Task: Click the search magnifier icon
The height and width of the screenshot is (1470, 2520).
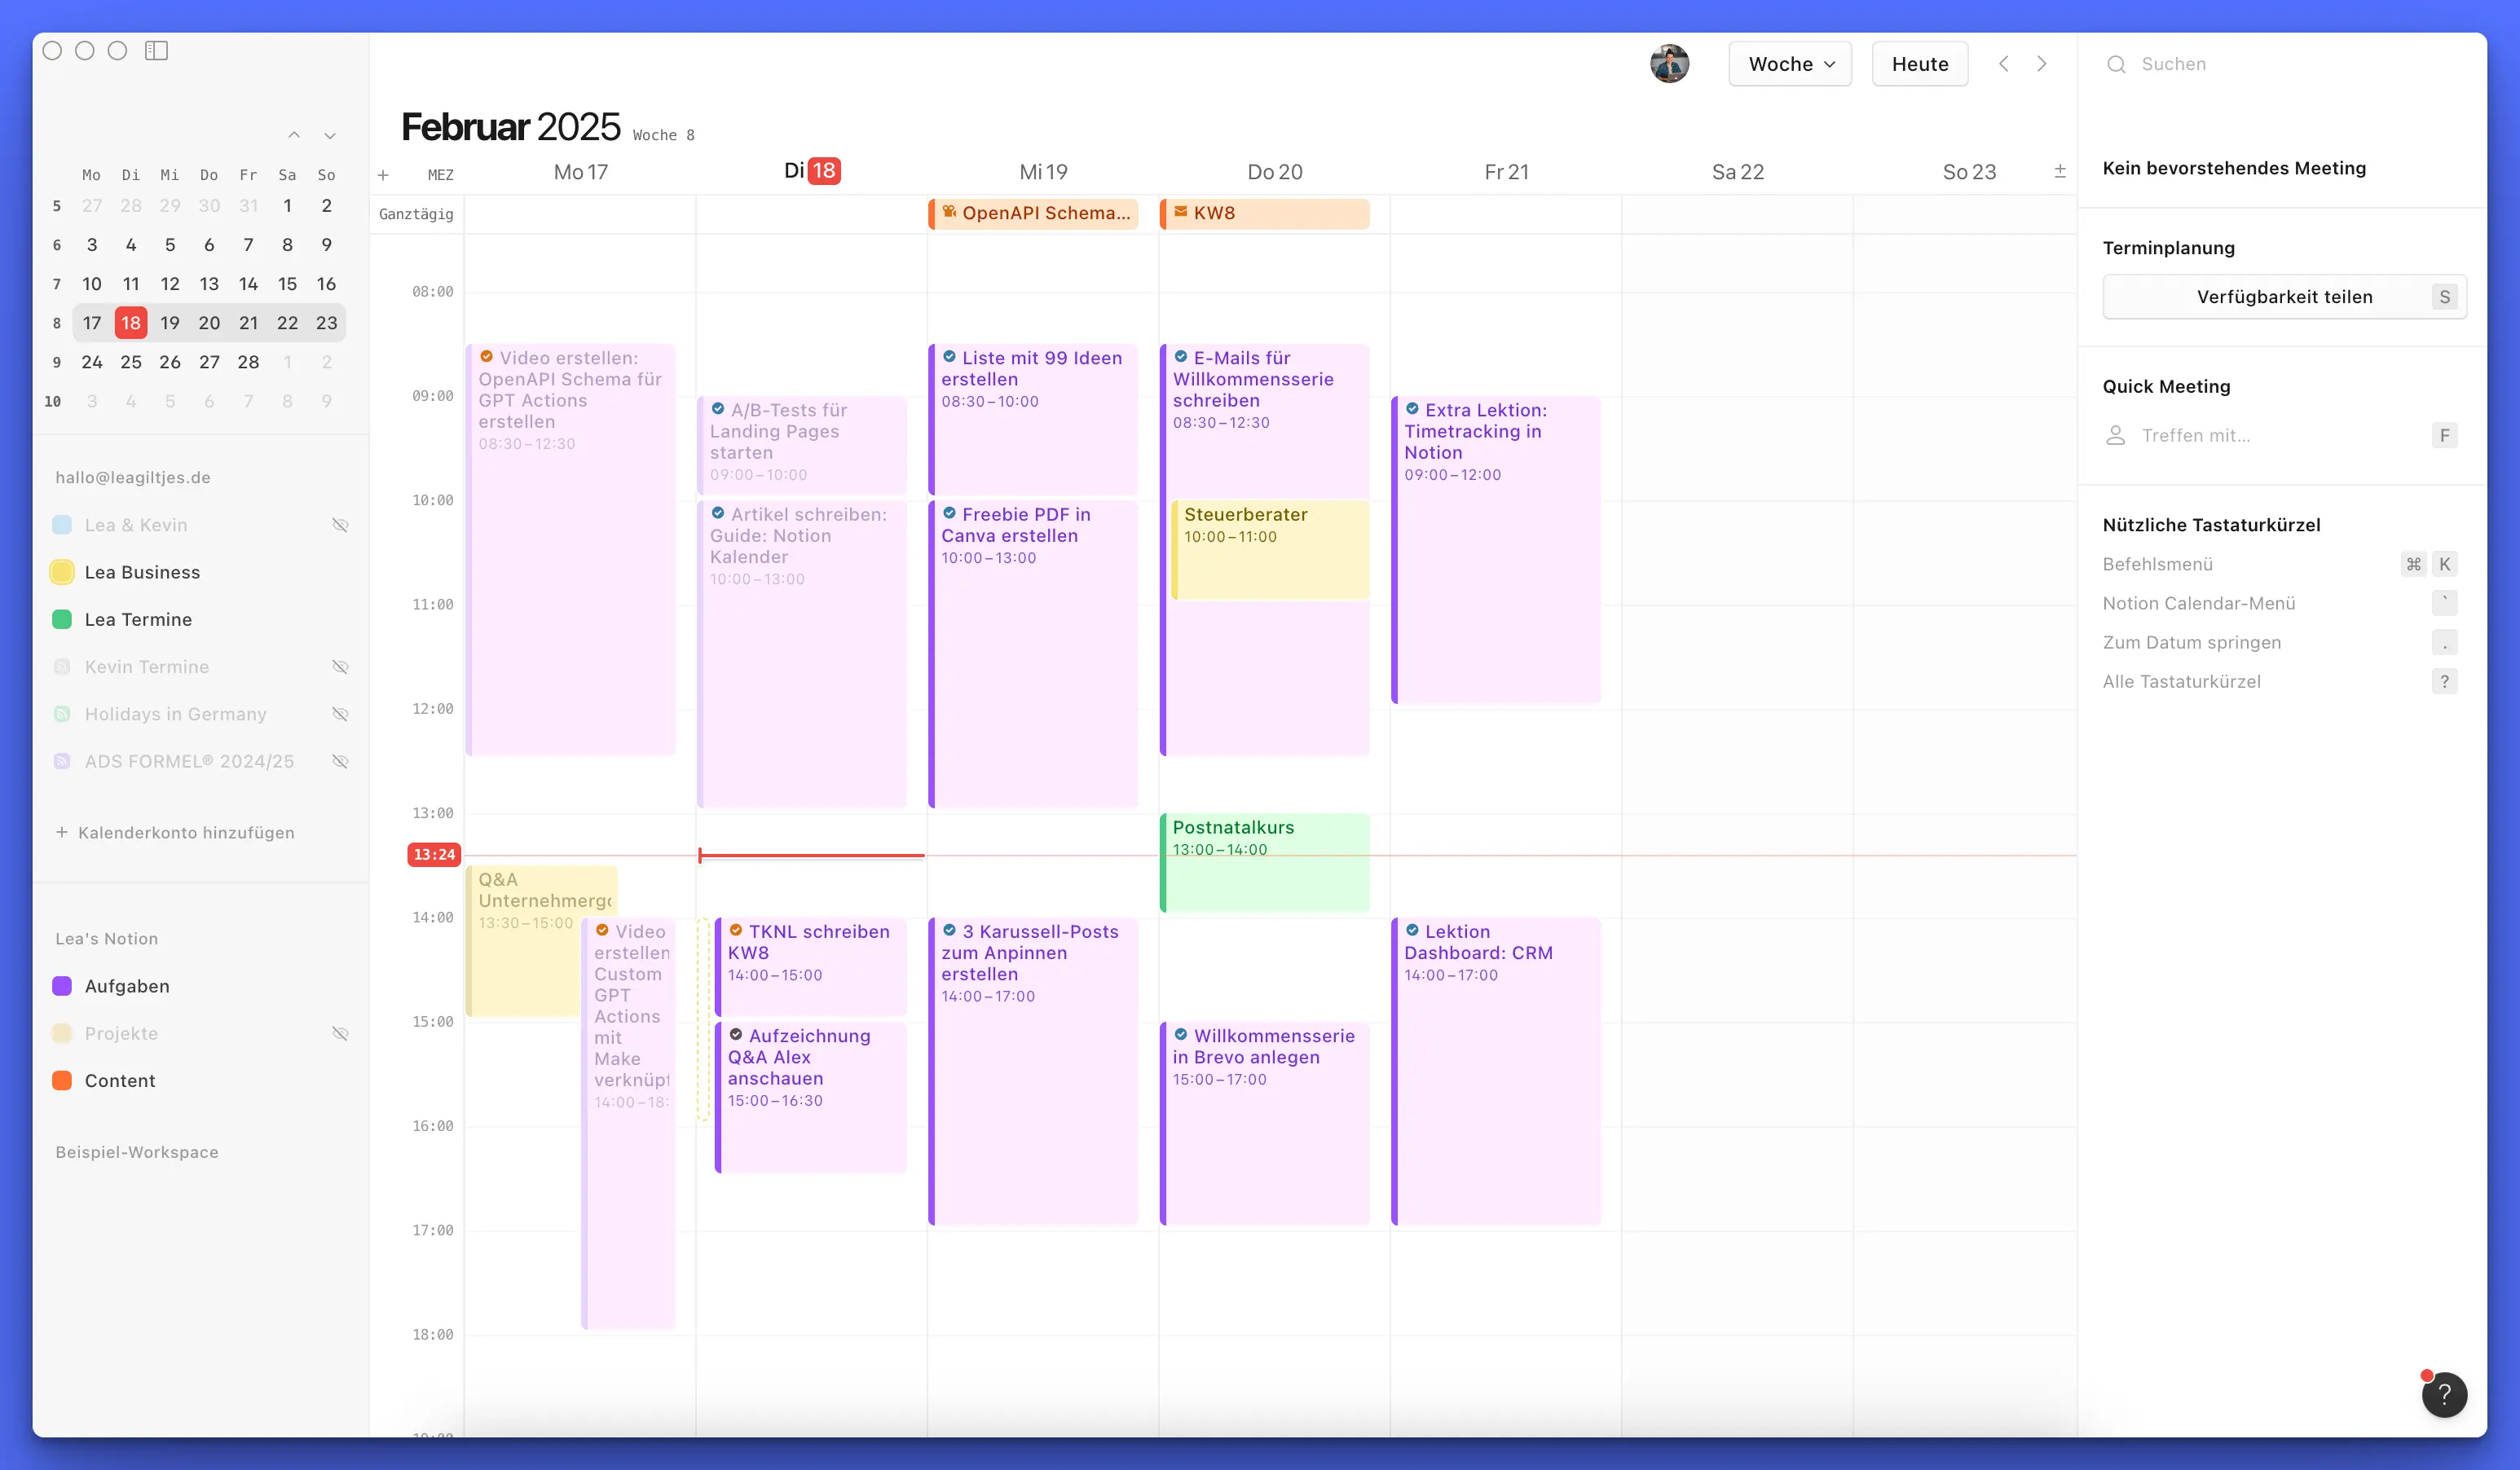Action: [2116, 64]
